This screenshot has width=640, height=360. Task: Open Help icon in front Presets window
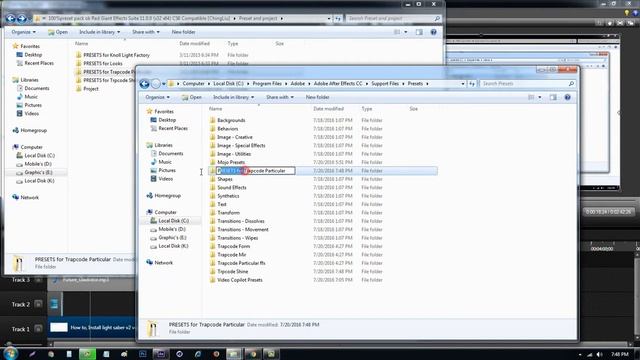coord(567,97)
